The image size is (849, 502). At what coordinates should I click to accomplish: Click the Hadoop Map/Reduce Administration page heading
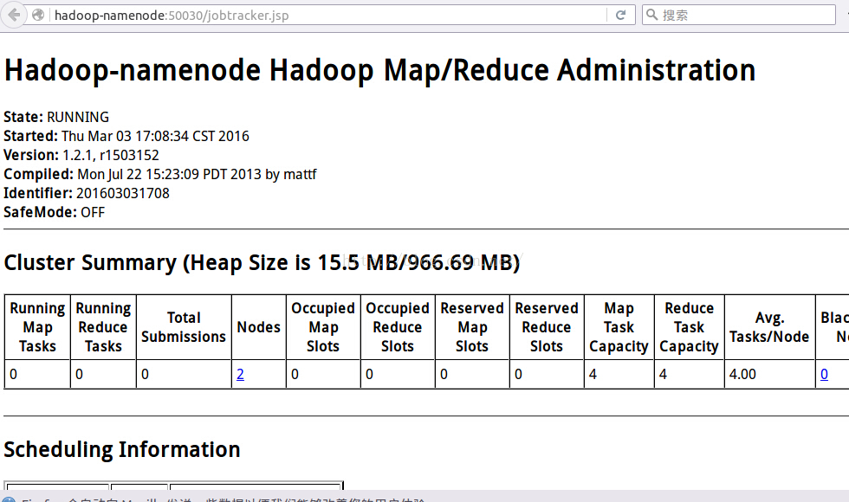pyautogui.click(x=379, y=71)
